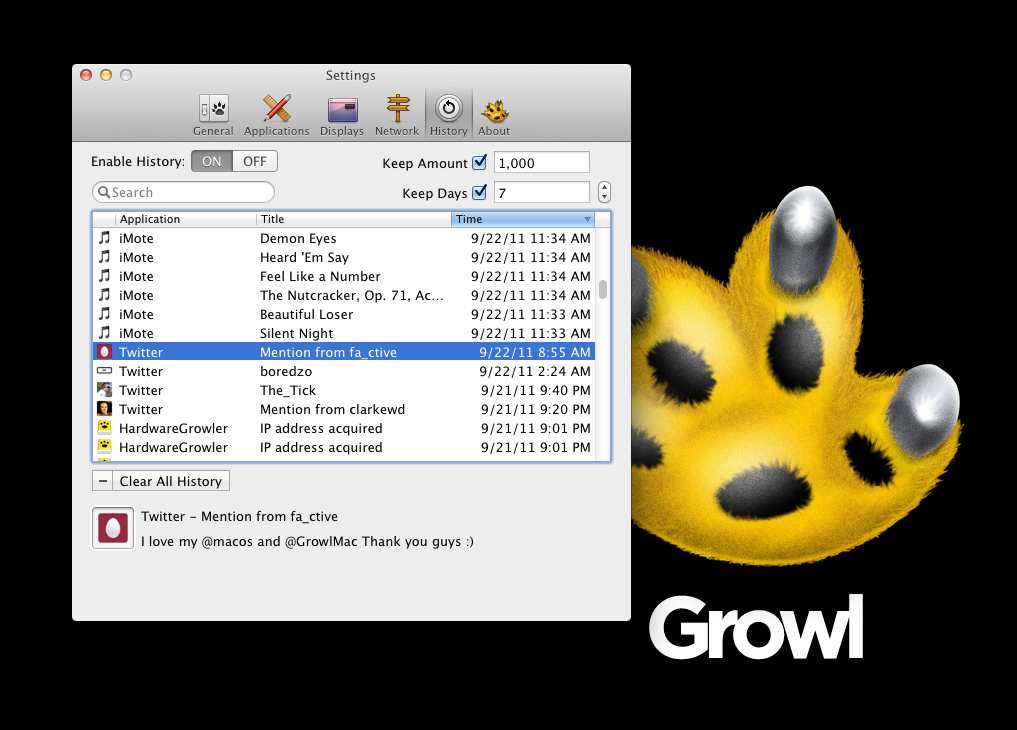This screenshot has height=730, width=1017.
Task: Click the minus remove entry button
Action: point(102,481)
